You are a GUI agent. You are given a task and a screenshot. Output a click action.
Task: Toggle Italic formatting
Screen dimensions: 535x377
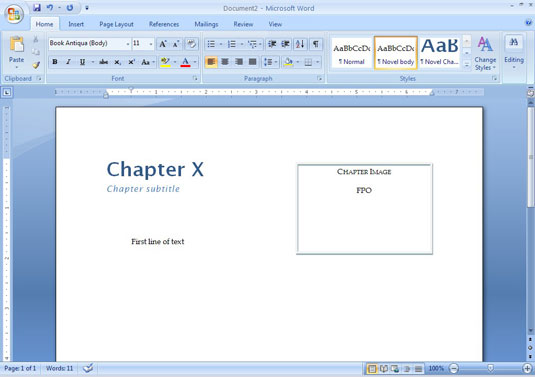(x=68, y=62)
